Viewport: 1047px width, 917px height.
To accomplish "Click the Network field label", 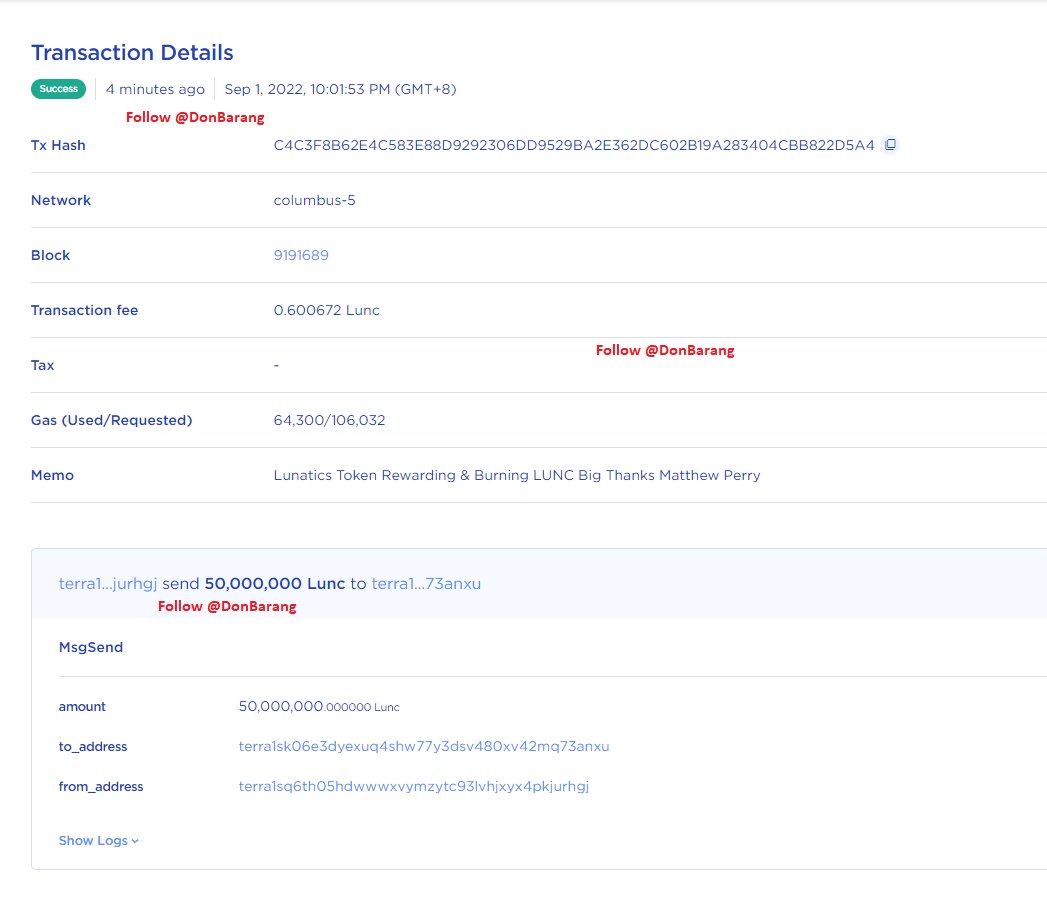I will point(61,200).
